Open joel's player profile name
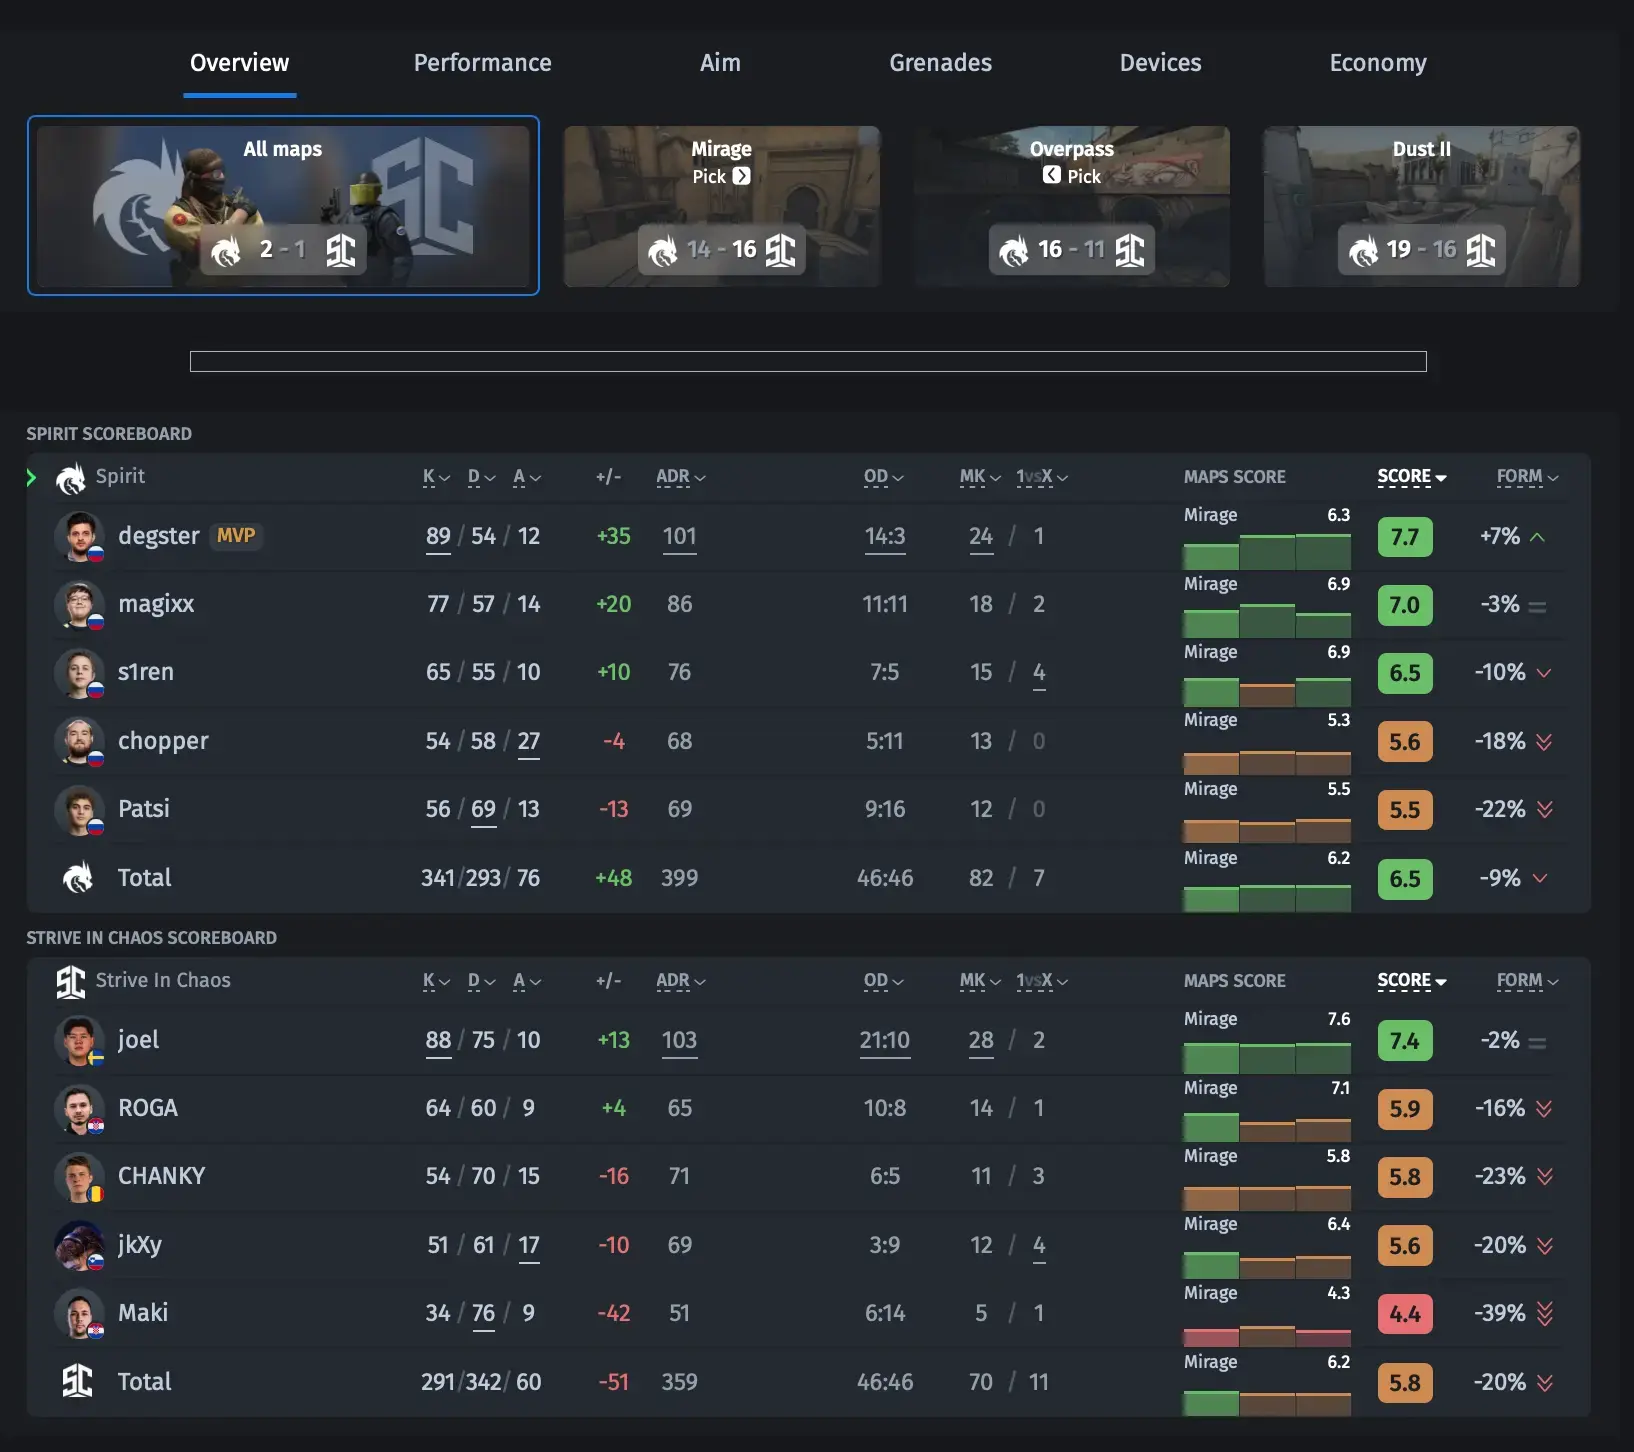This screenshot has width=1634, height=1452. (138, 1040)
